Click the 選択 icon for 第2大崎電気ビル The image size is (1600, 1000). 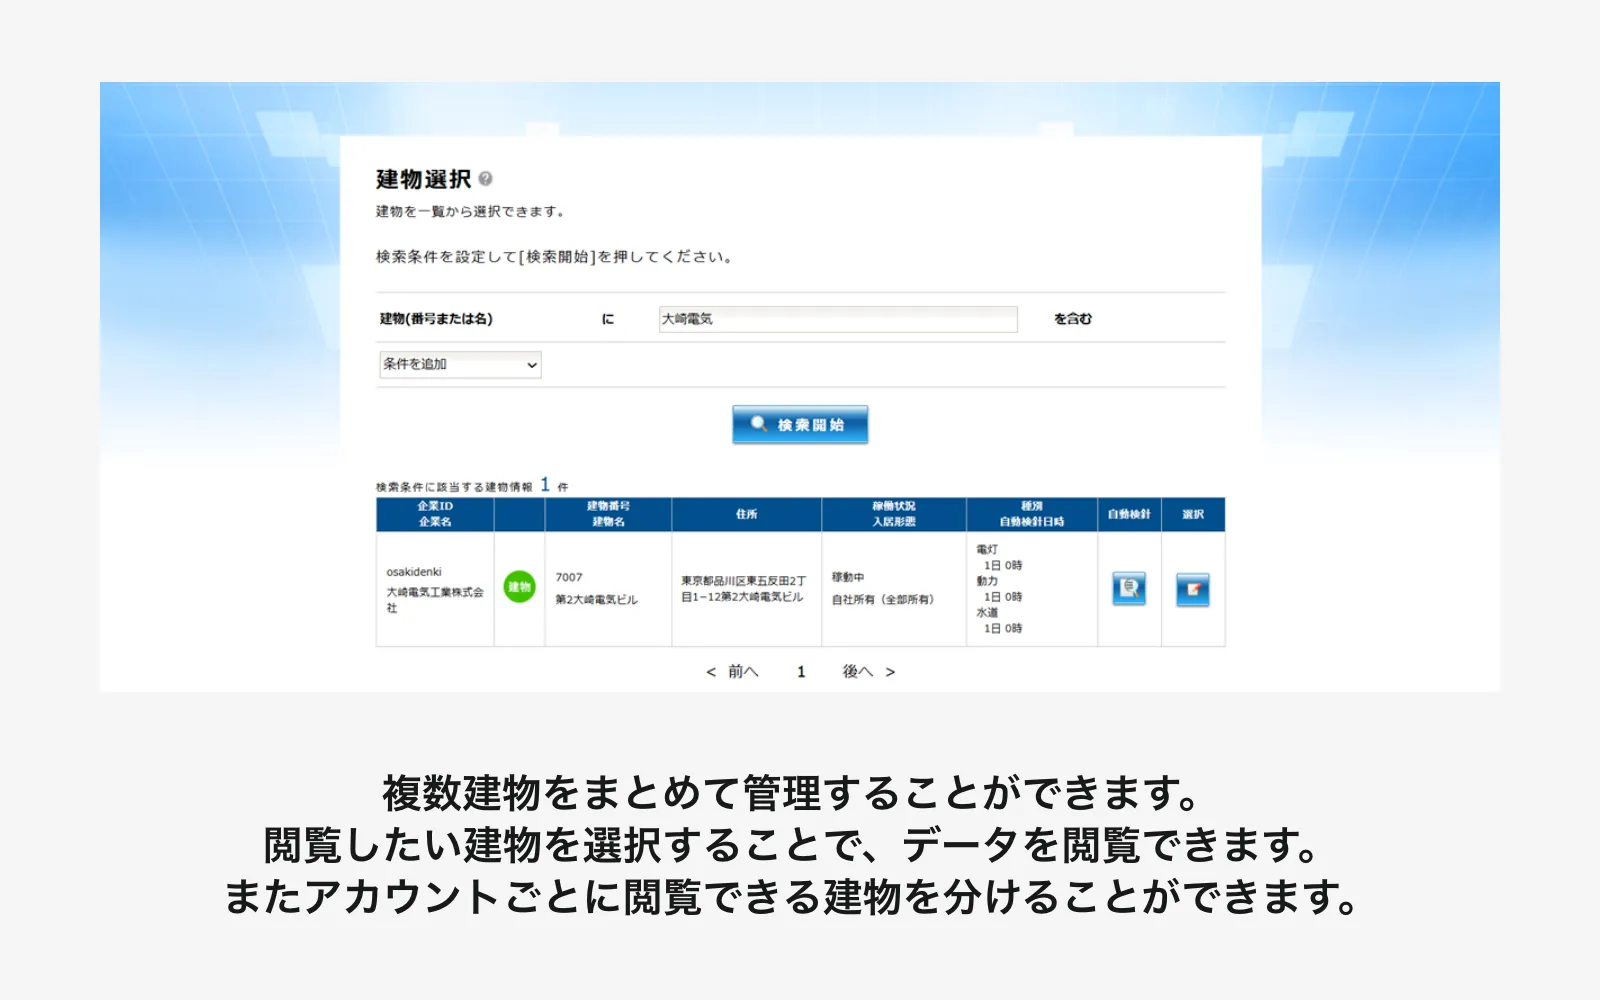[1192, 589]
